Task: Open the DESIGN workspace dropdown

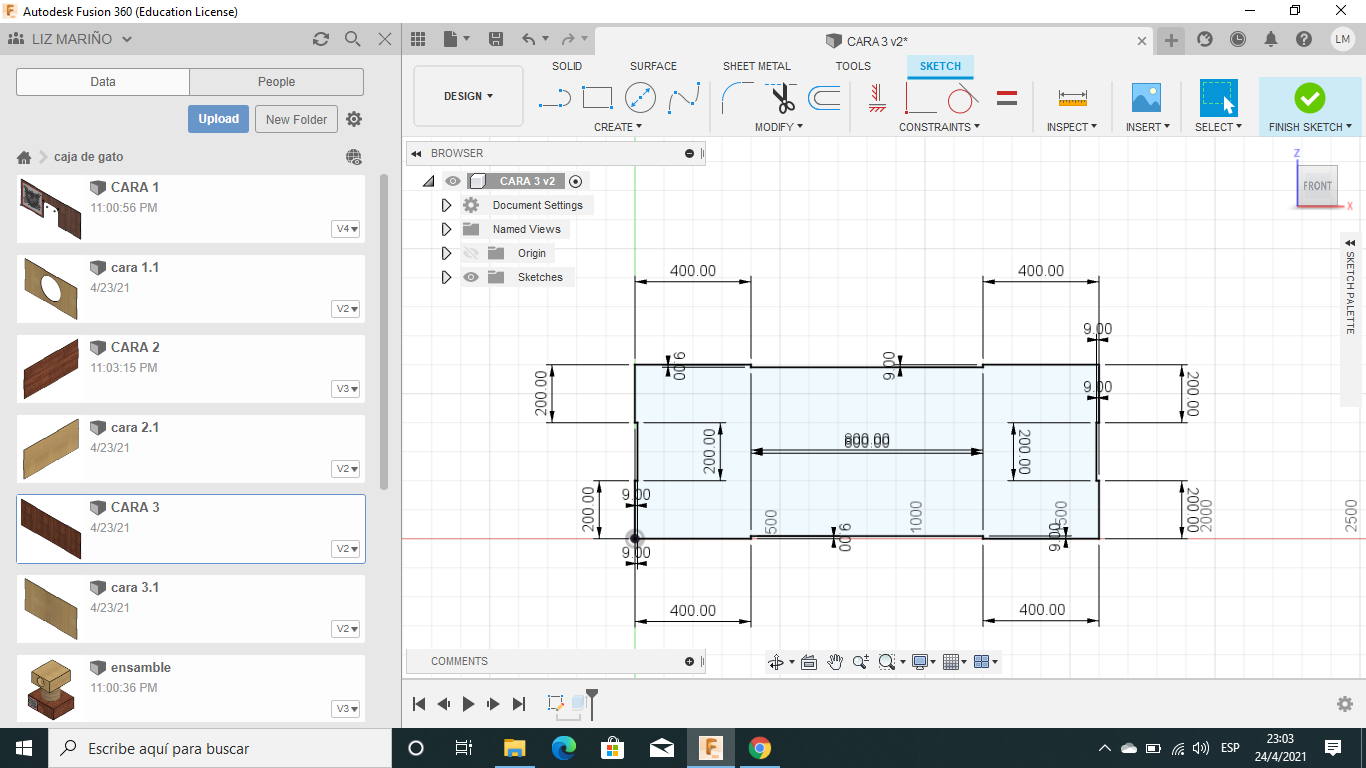Action: pyautogui.click(x=468, y=96)
